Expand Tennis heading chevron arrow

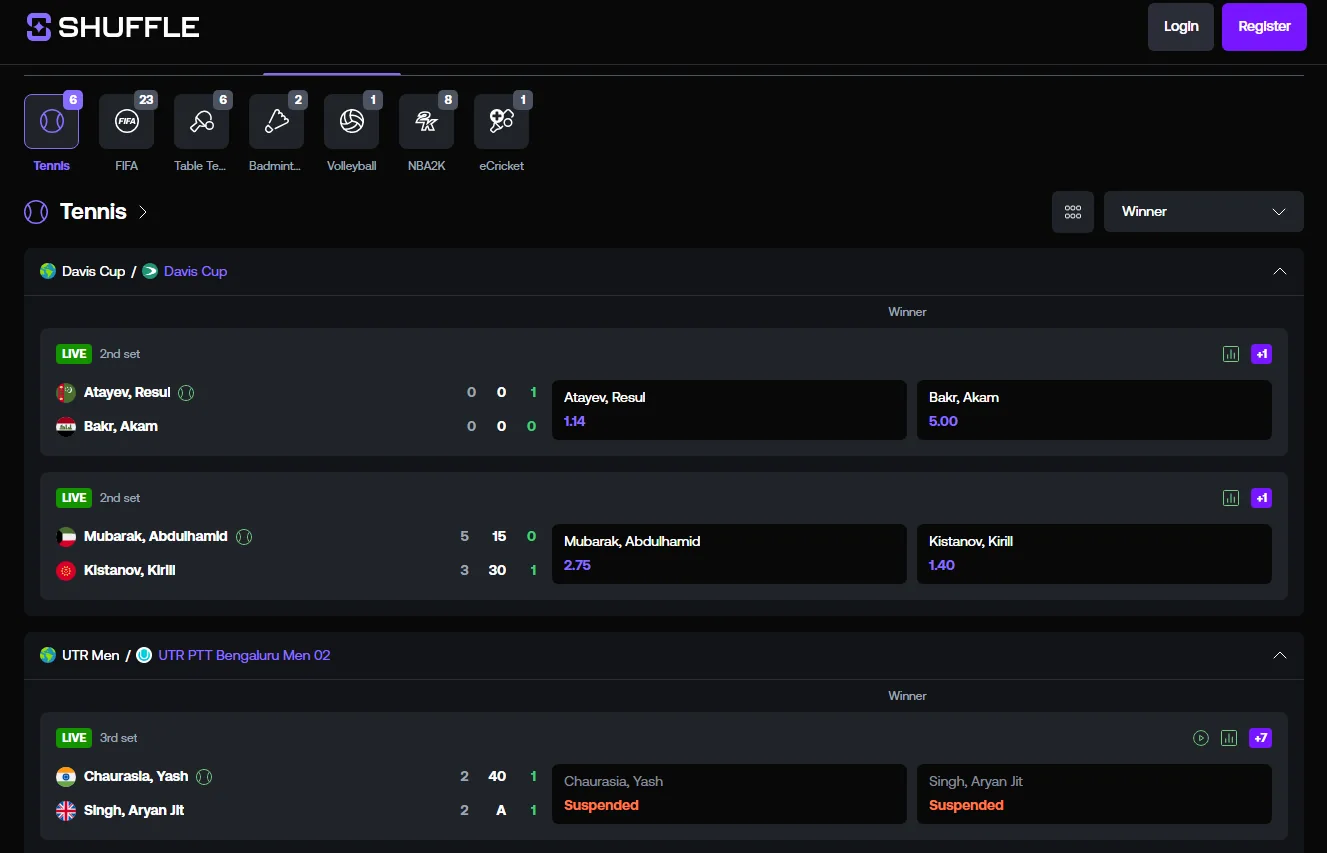(x=143, y=212)
